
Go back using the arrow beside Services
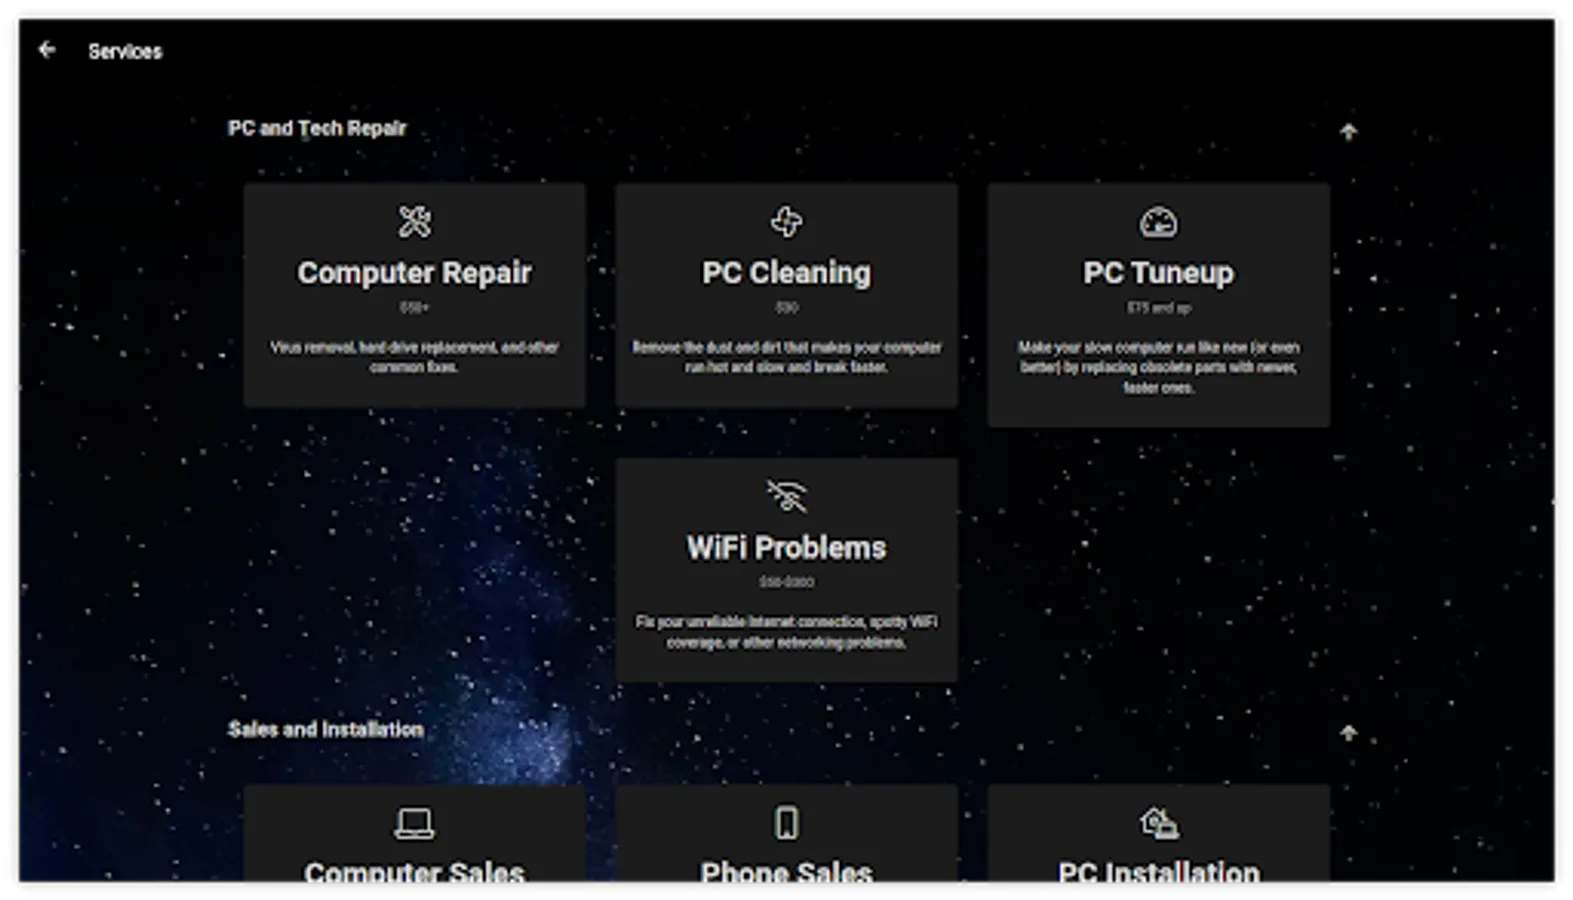(x=47, y=50)
